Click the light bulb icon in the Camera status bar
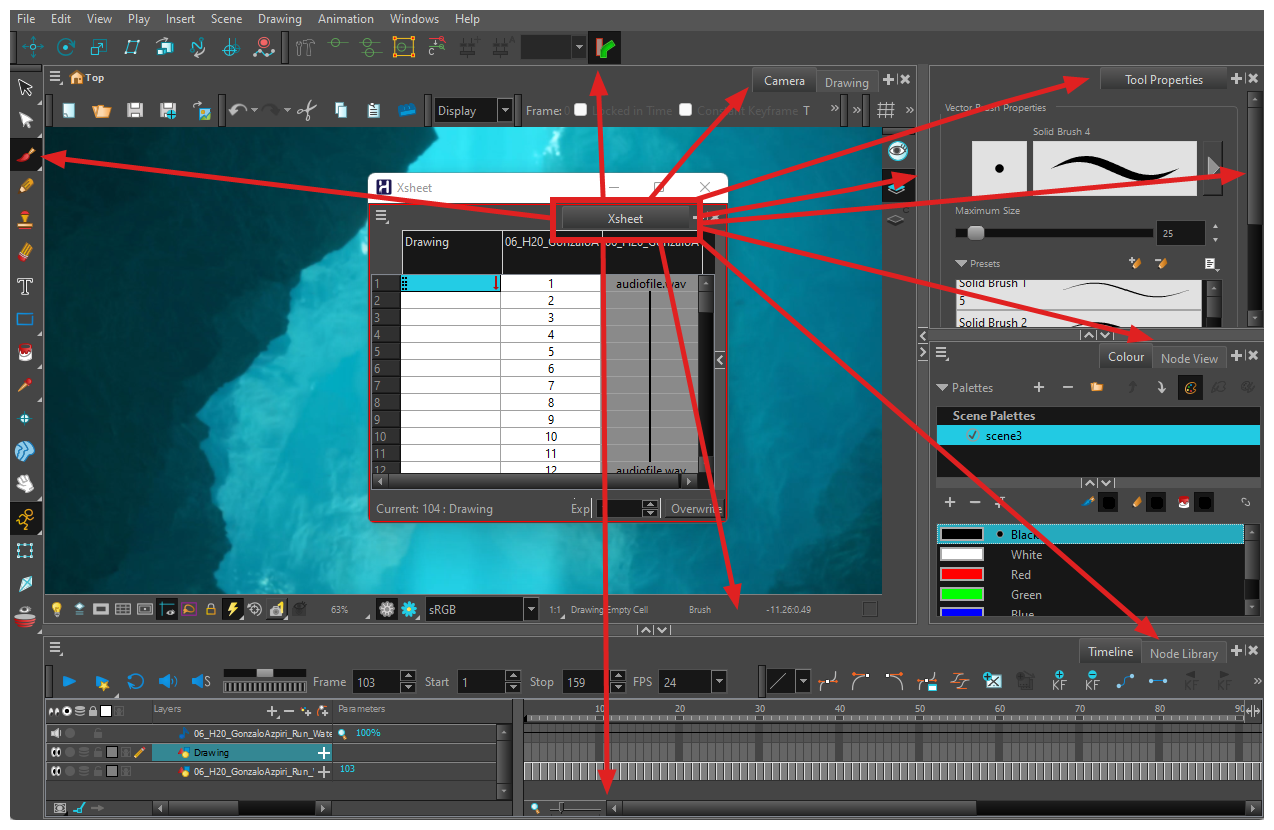 click(57, 609)
